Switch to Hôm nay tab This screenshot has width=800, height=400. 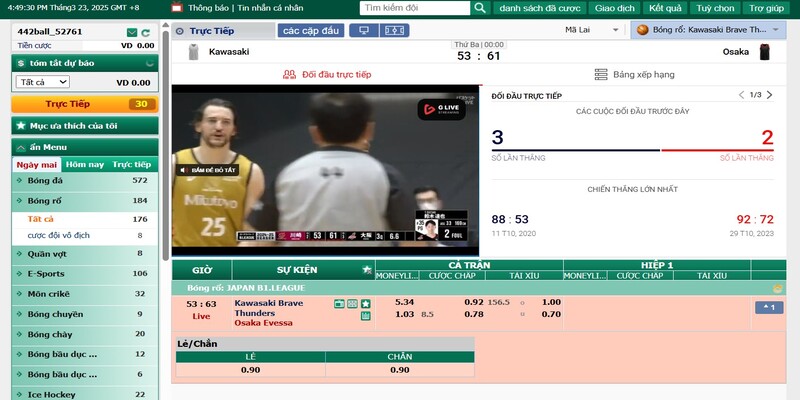(x=85, y=165)
